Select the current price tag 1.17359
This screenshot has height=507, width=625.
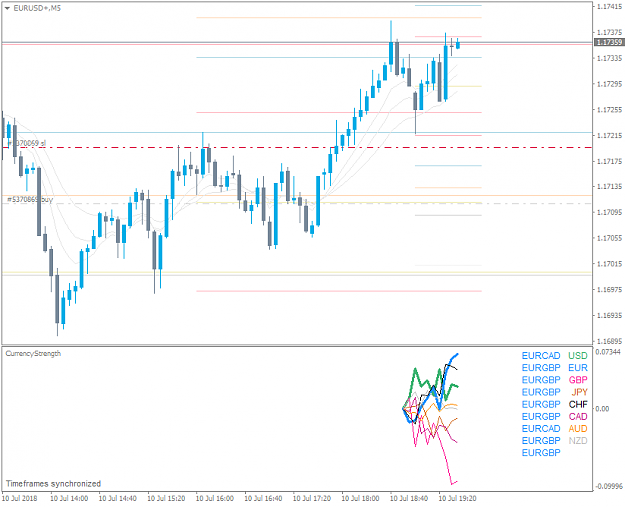[609, 42]
